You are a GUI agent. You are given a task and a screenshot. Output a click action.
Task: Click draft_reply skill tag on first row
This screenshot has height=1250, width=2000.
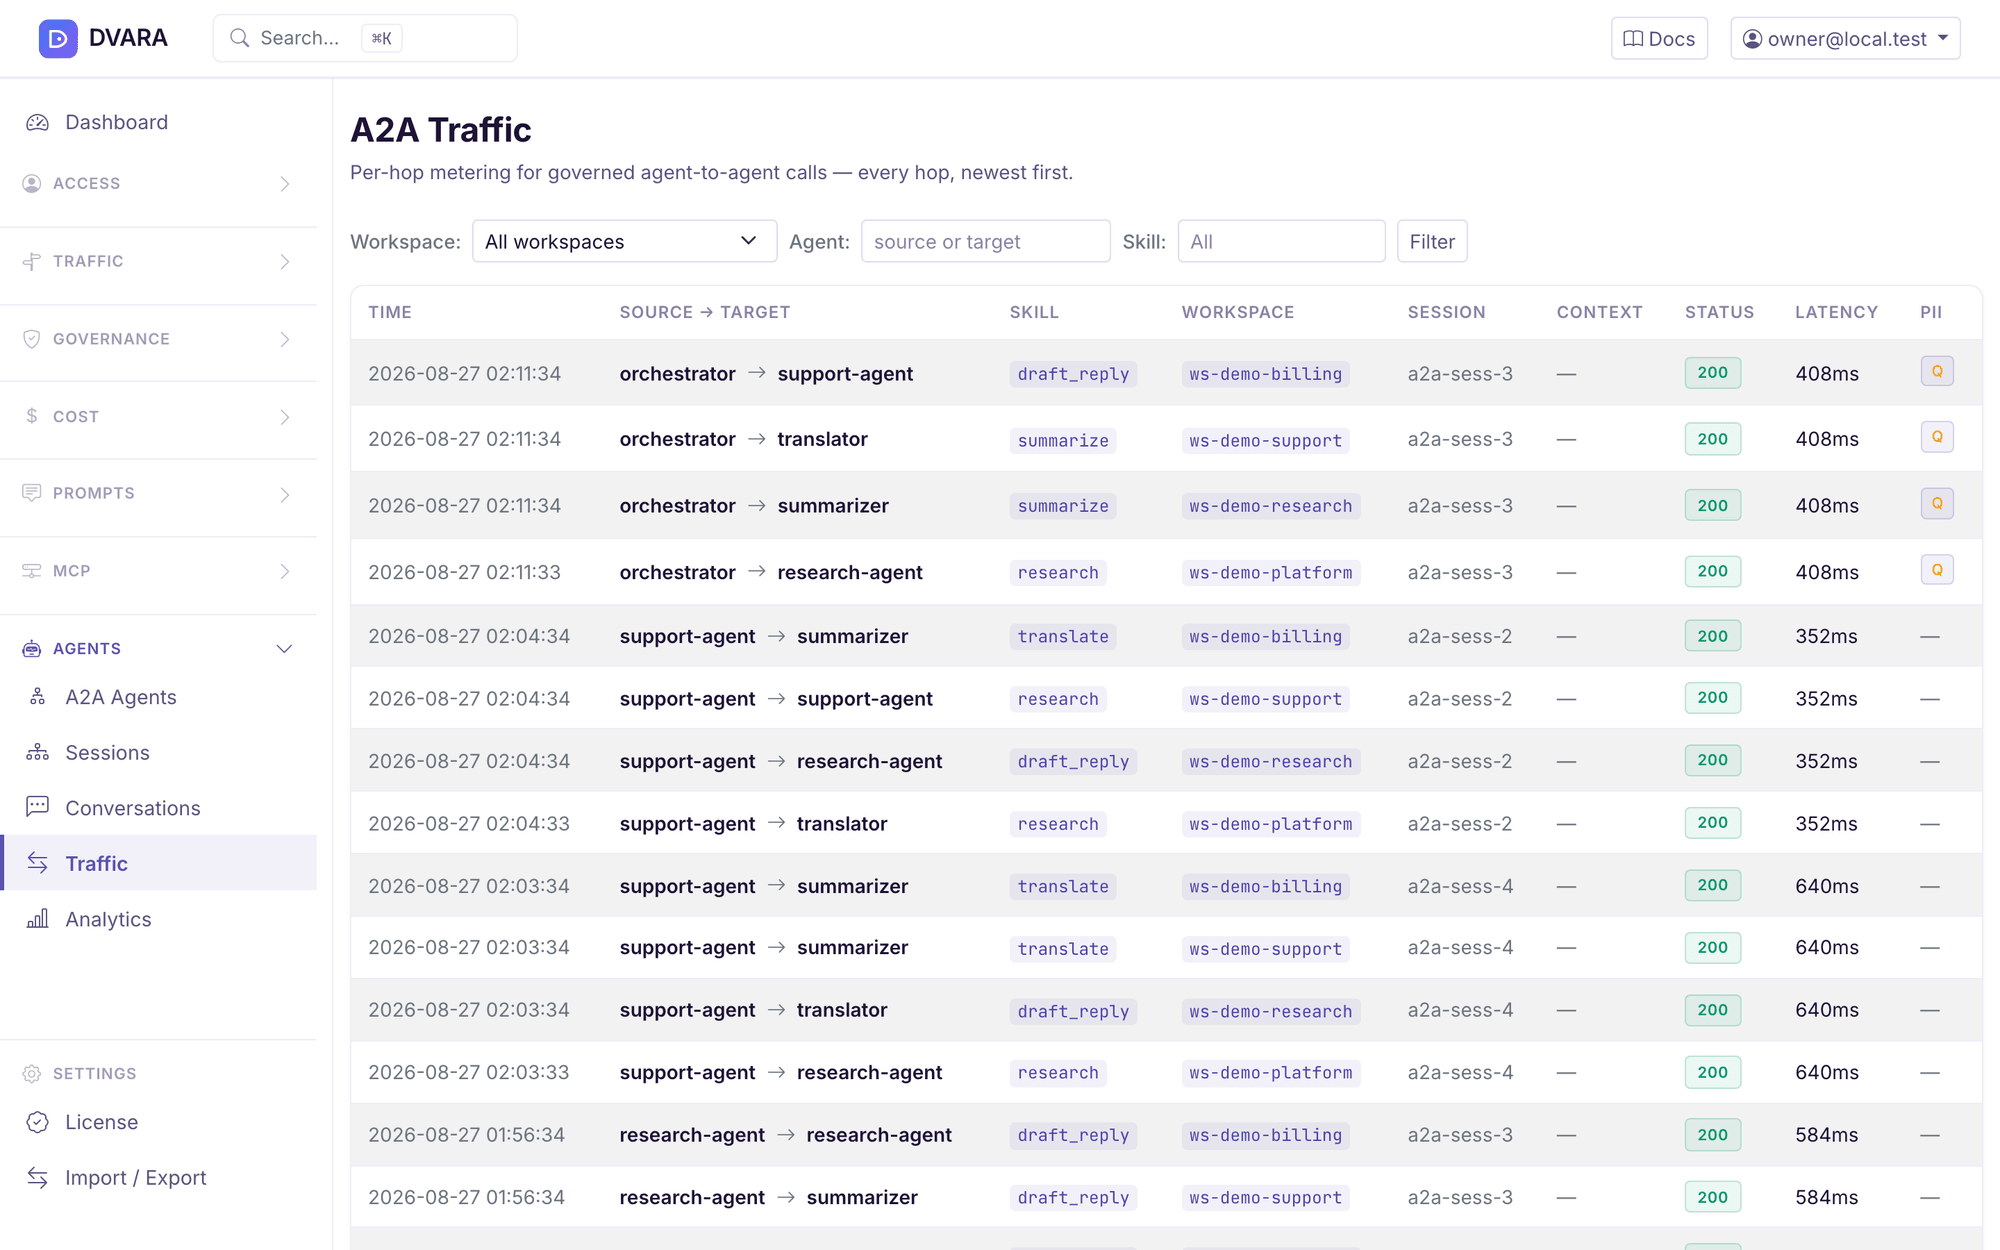tap(1073, 374)
